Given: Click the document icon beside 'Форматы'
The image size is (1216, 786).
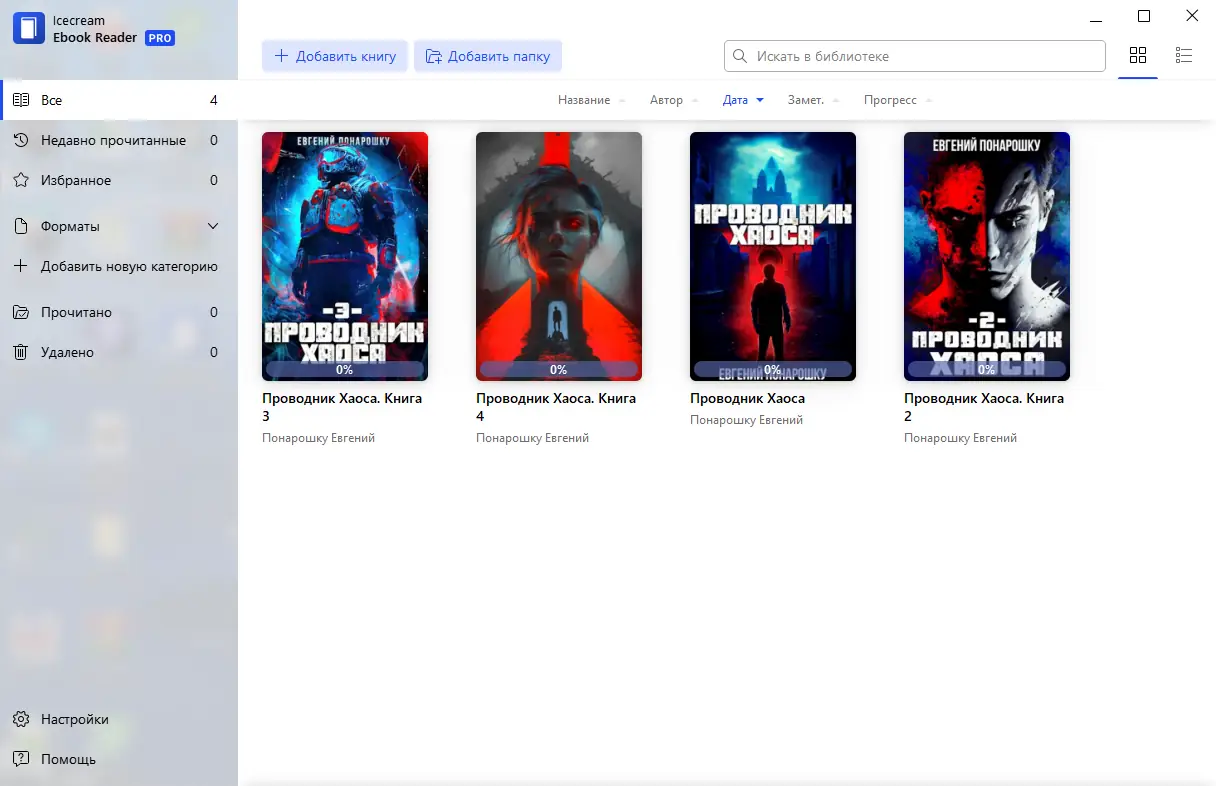Looking at the screenshot, I should (x=21, y=226).
